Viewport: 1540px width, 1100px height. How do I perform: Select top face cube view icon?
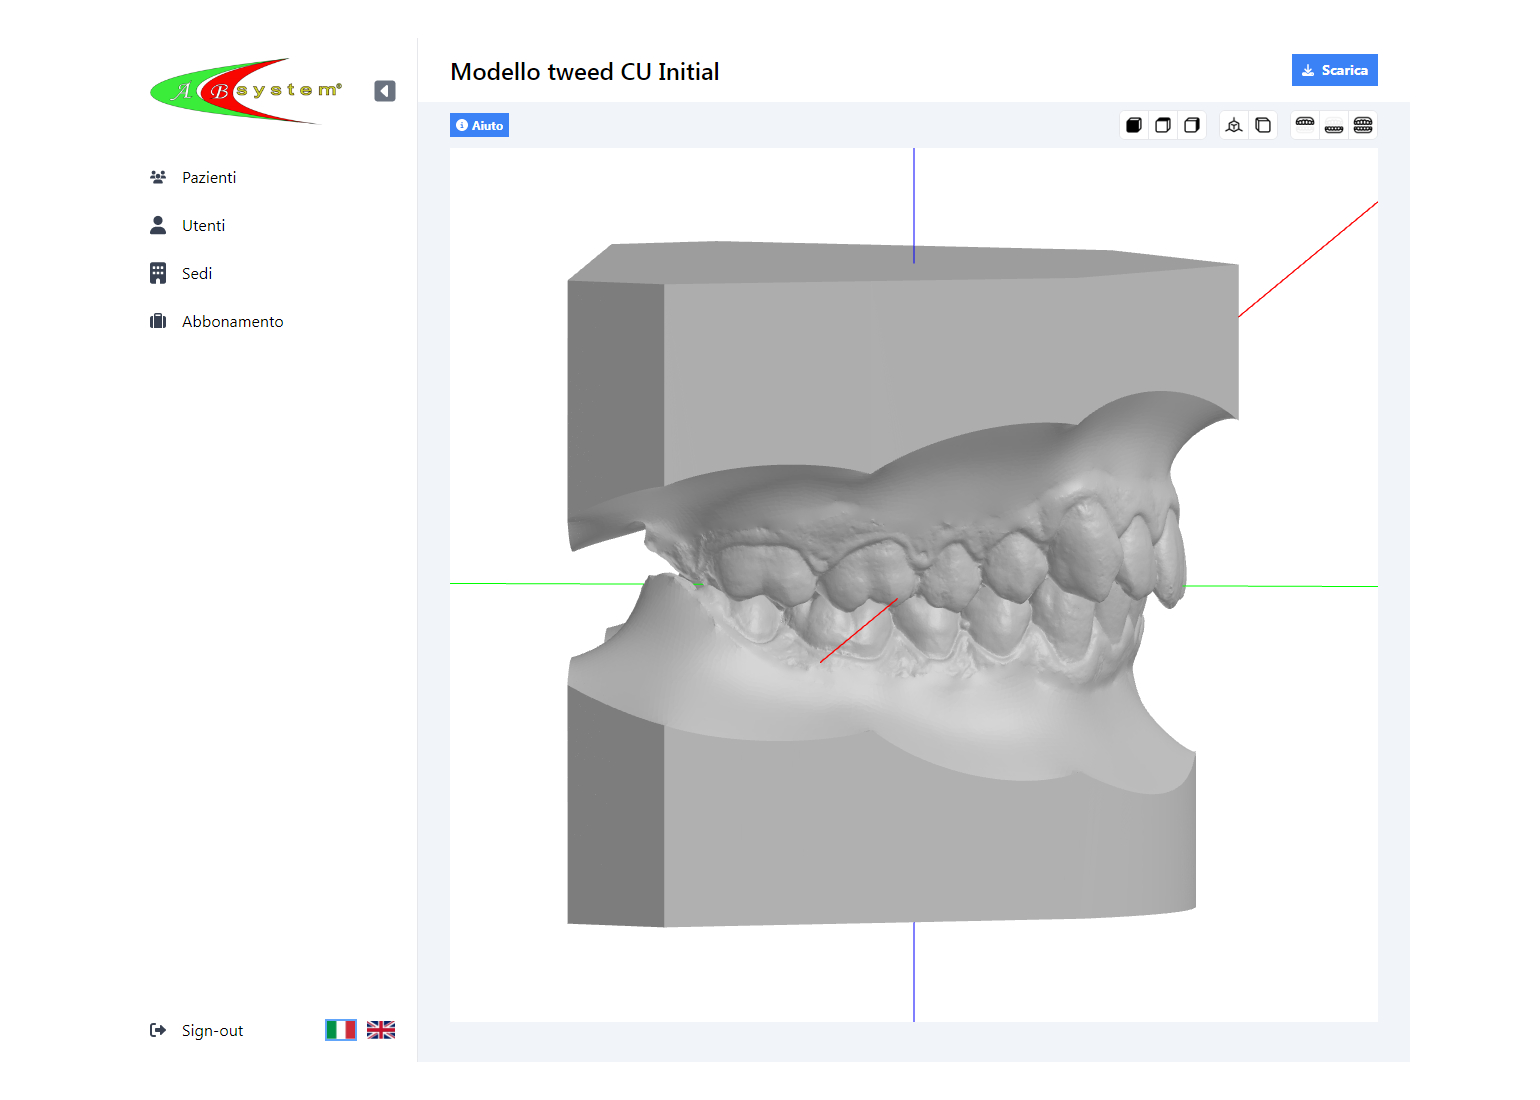[x=1163, y=125]
